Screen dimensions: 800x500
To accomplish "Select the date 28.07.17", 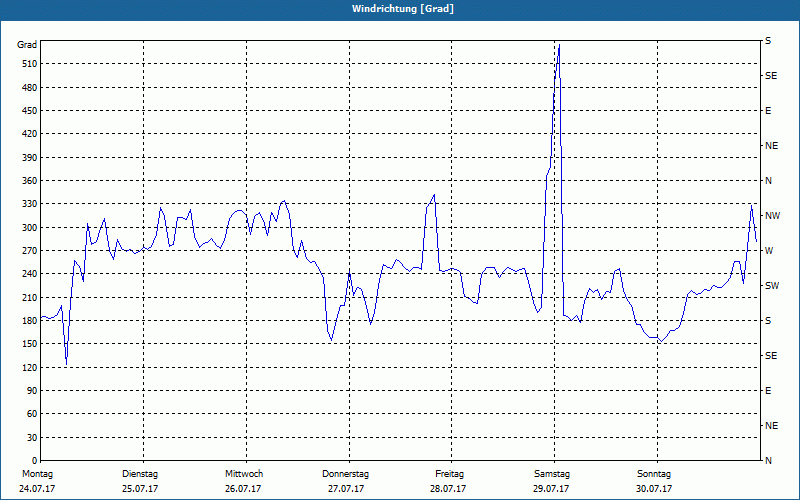I will click(448, 489).
